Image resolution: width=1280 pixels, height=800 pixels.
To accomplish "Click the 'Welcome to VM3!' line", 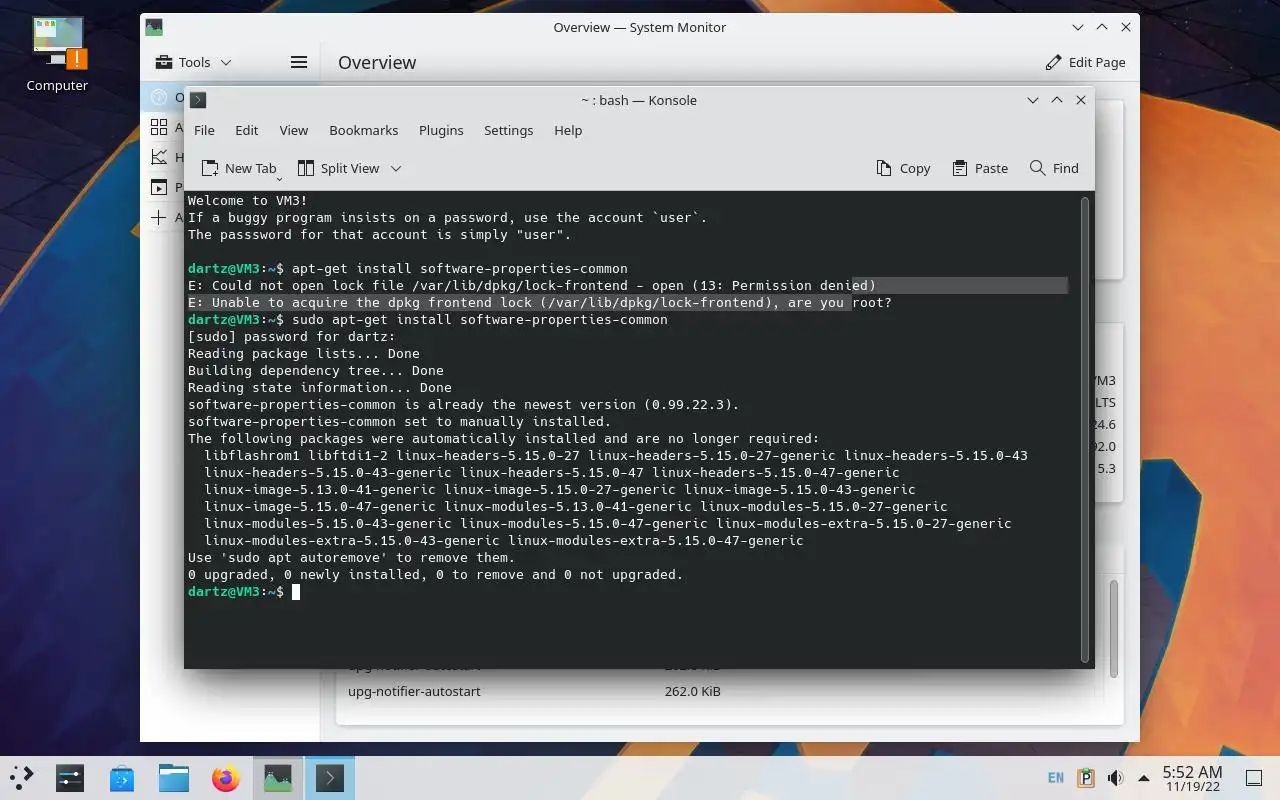I will pos(248,201).
